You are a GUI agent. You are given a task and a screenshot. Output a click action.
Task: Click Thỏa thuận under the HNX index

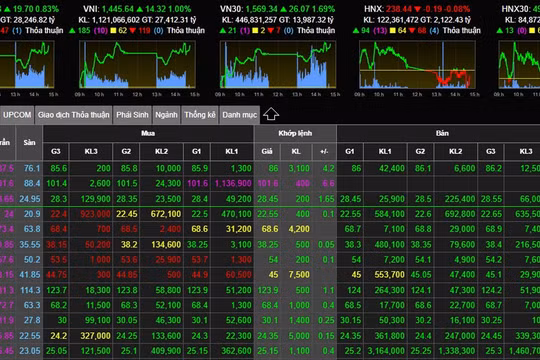tap(461, 31)
